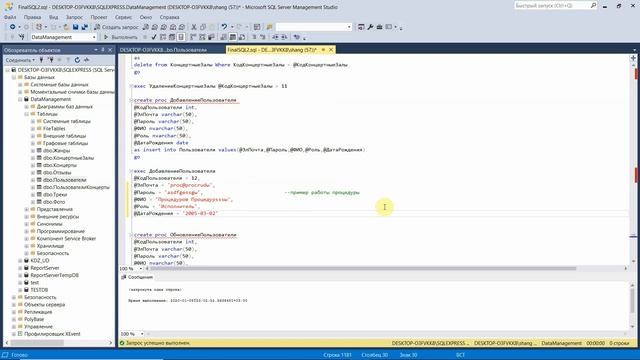Uncomment the selected lines
This screenshot has height=360, width=640.
(262, 37)
